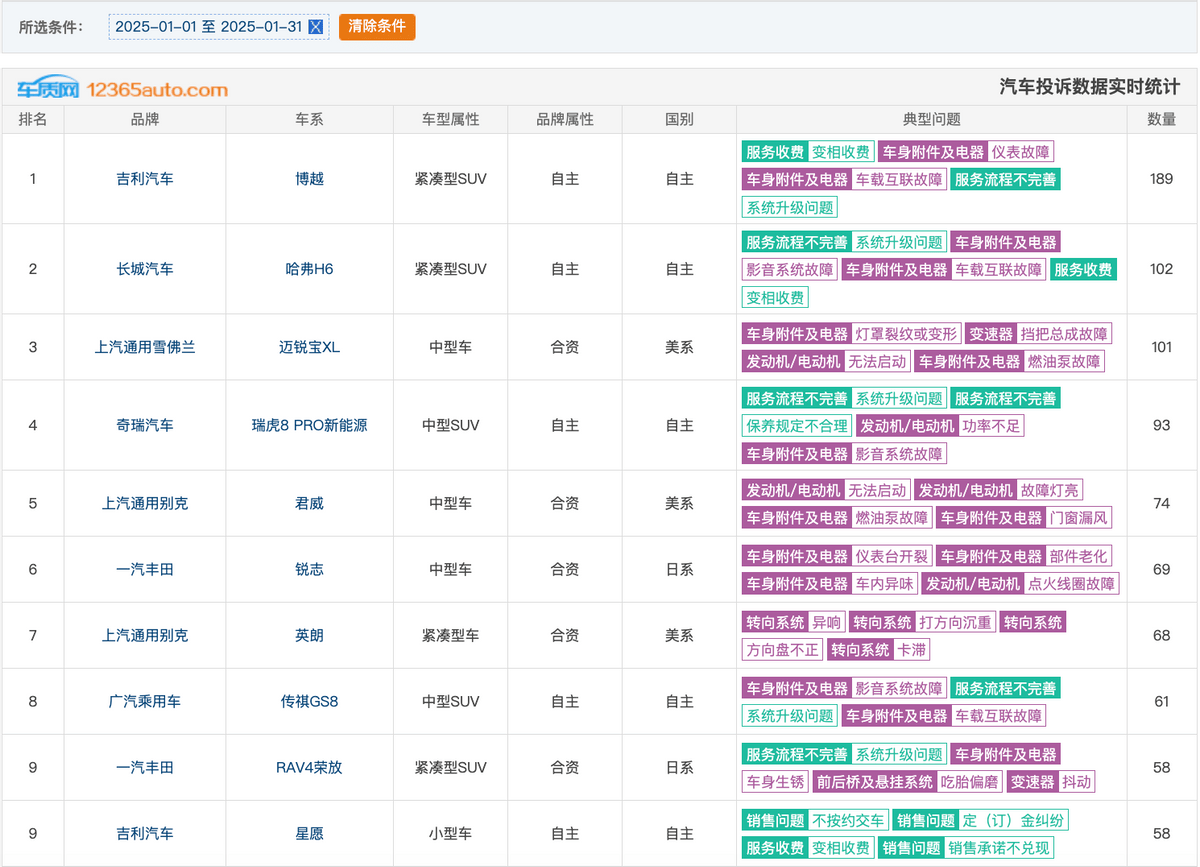1200x867 pixels.
Task: Click the 典型问题 column header
Action: pos(932,119)
